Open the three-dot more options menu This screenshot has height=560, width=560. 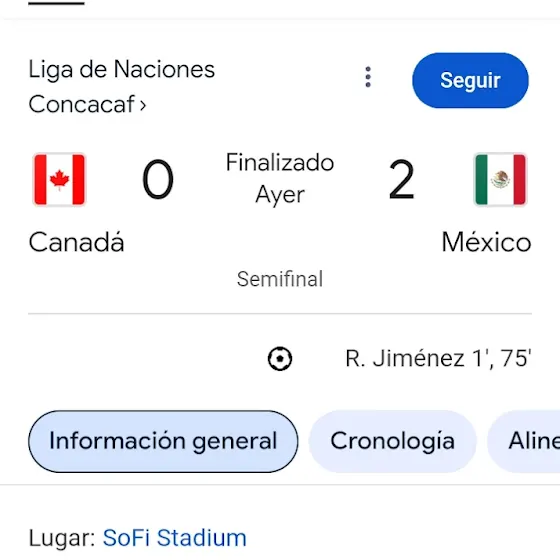tap(368, 77)
